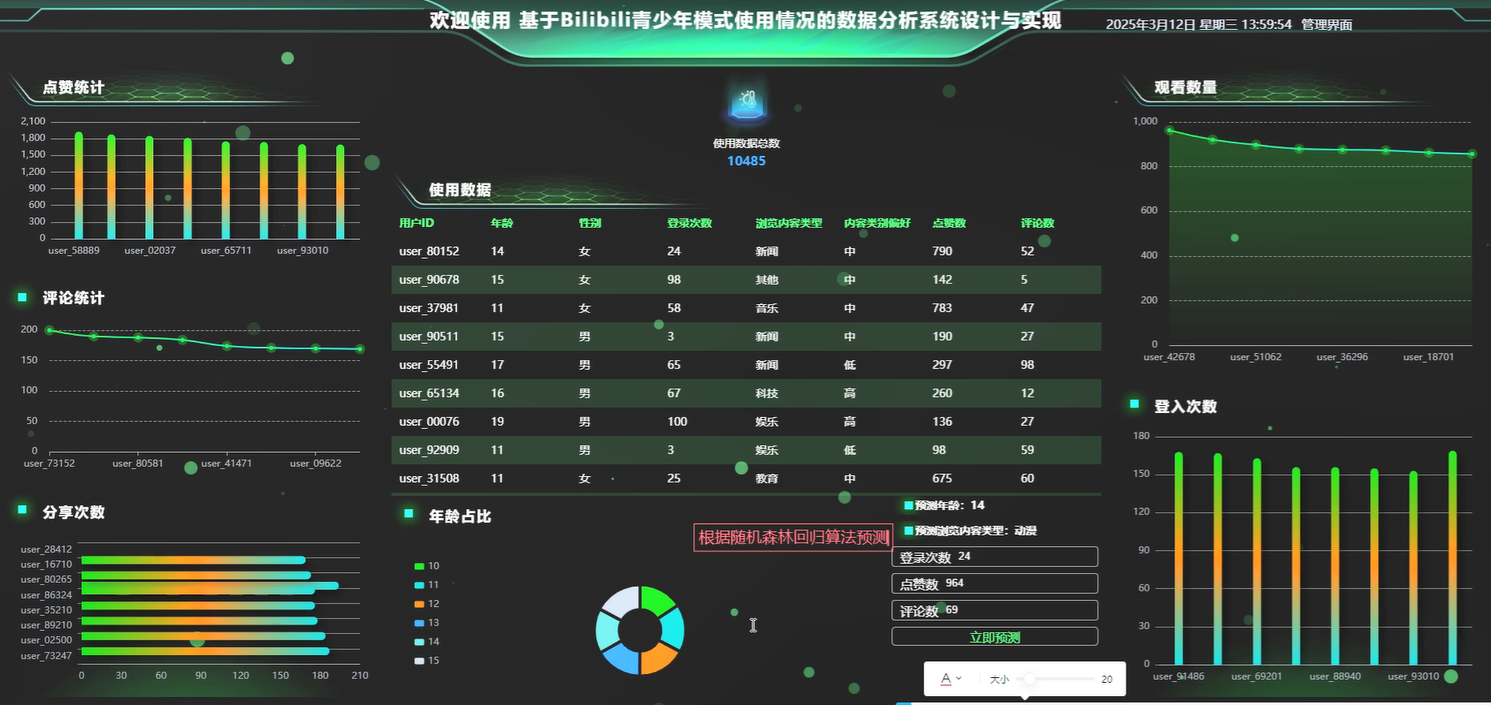Expand the font color dropdown arrow
This screenshot has height=705, width=1491.
pos(959,679)
